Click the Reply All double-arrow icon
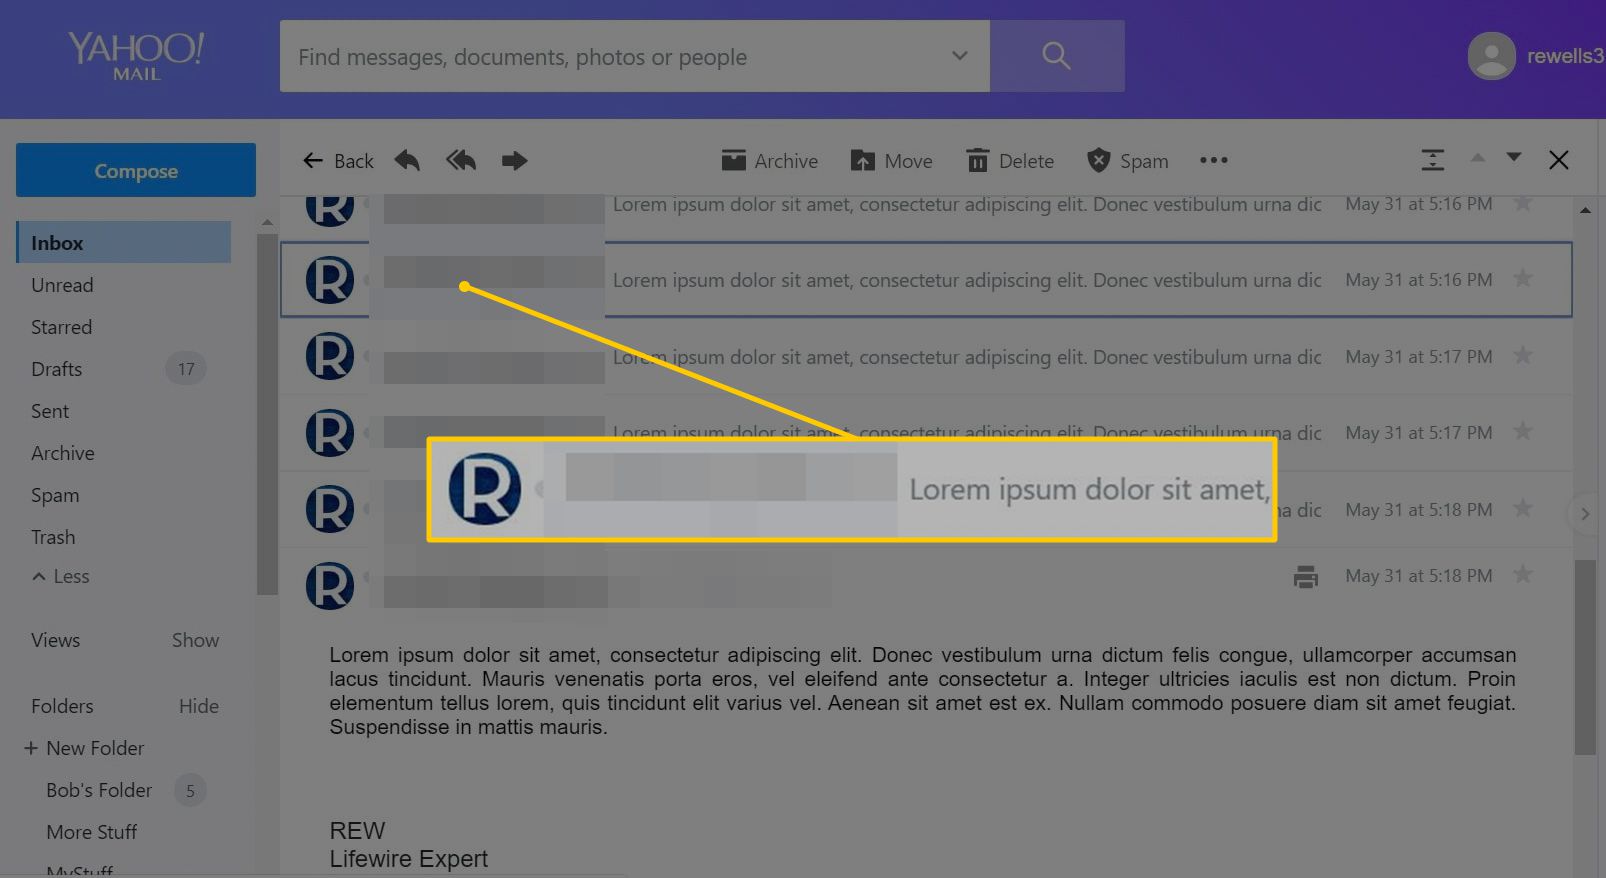 (461, 160)
